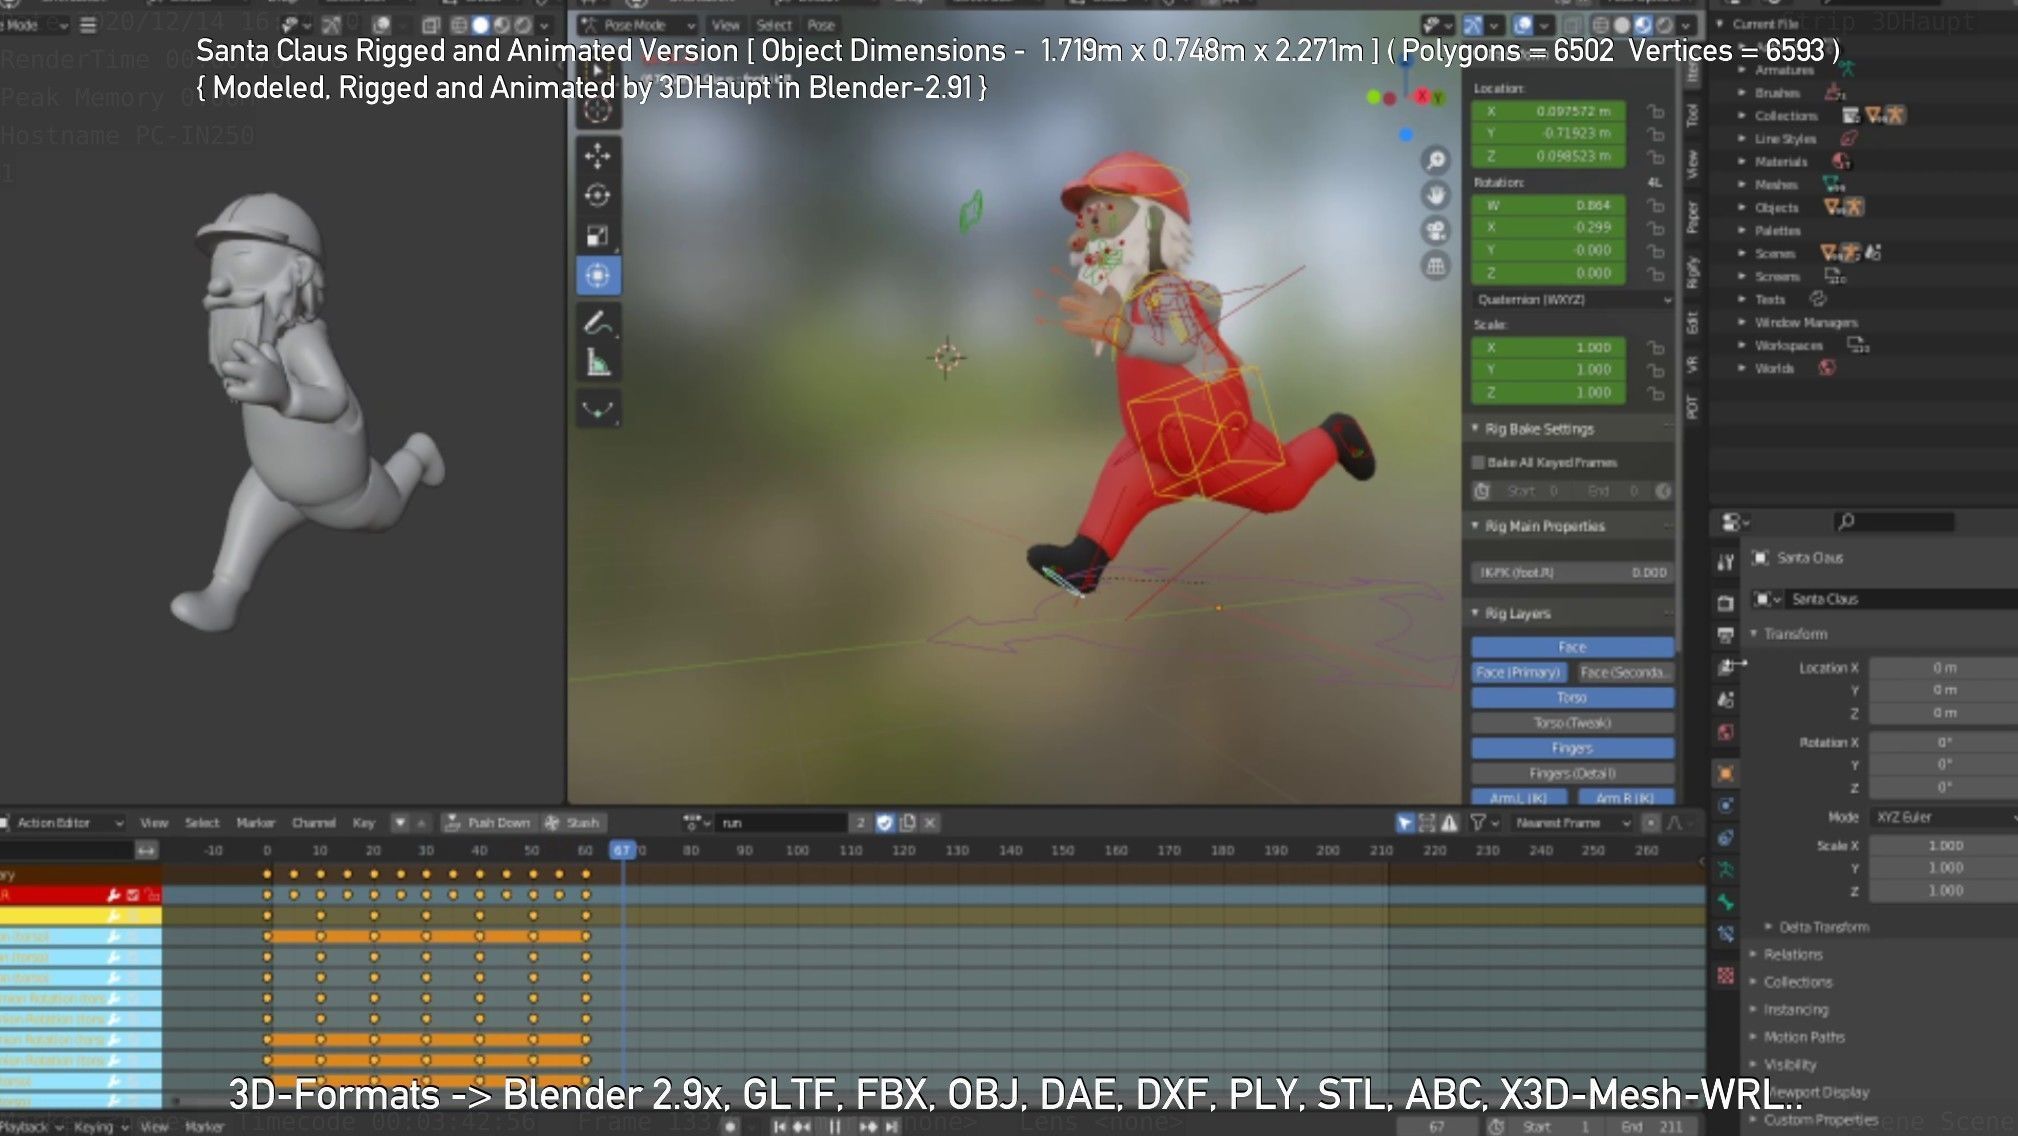
Task: Click the current frame 67 marker
Action: pos(622,850)
